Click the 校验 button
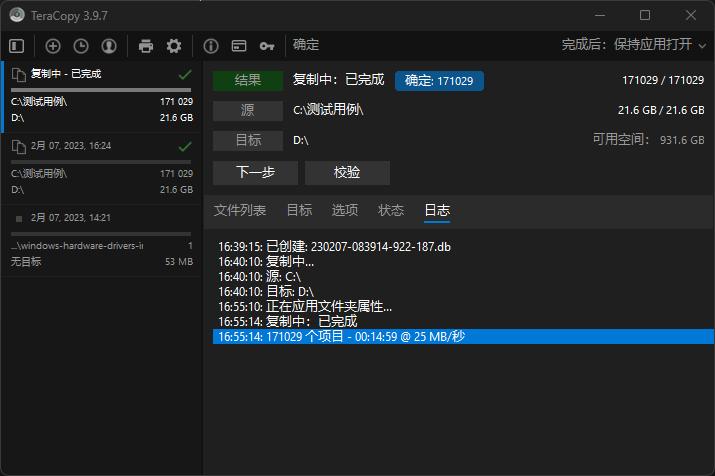This screenshot has width=715, height=476. point(347,172)
